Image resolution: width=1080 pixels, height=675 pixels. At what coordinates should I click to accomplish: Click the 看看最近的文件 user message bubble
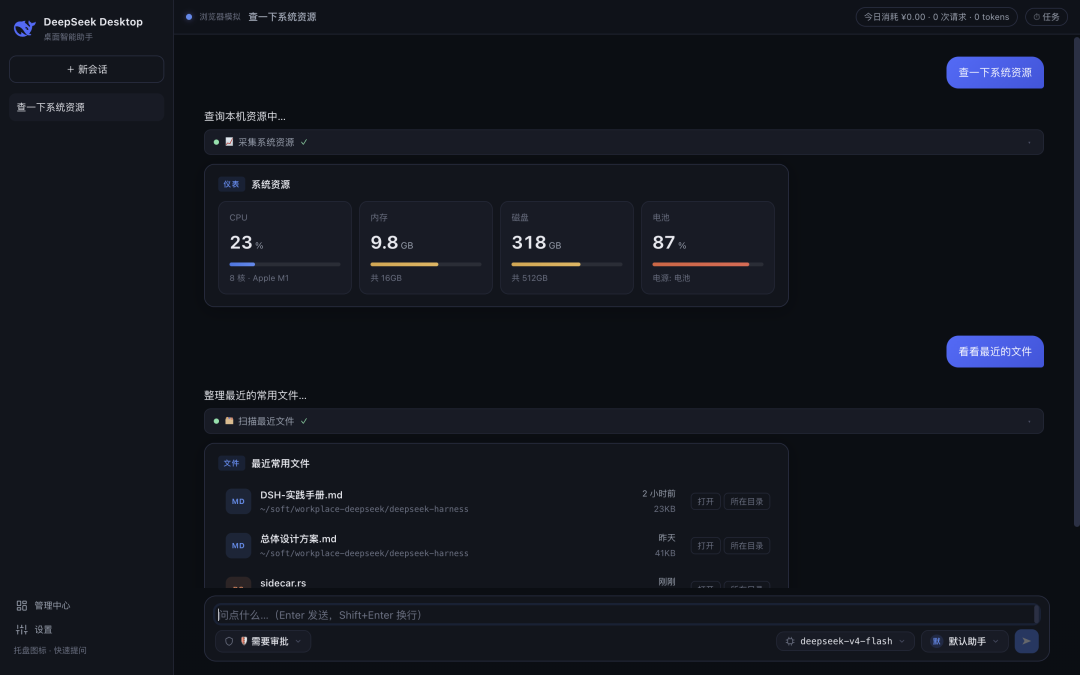click(x=995, y=351)
